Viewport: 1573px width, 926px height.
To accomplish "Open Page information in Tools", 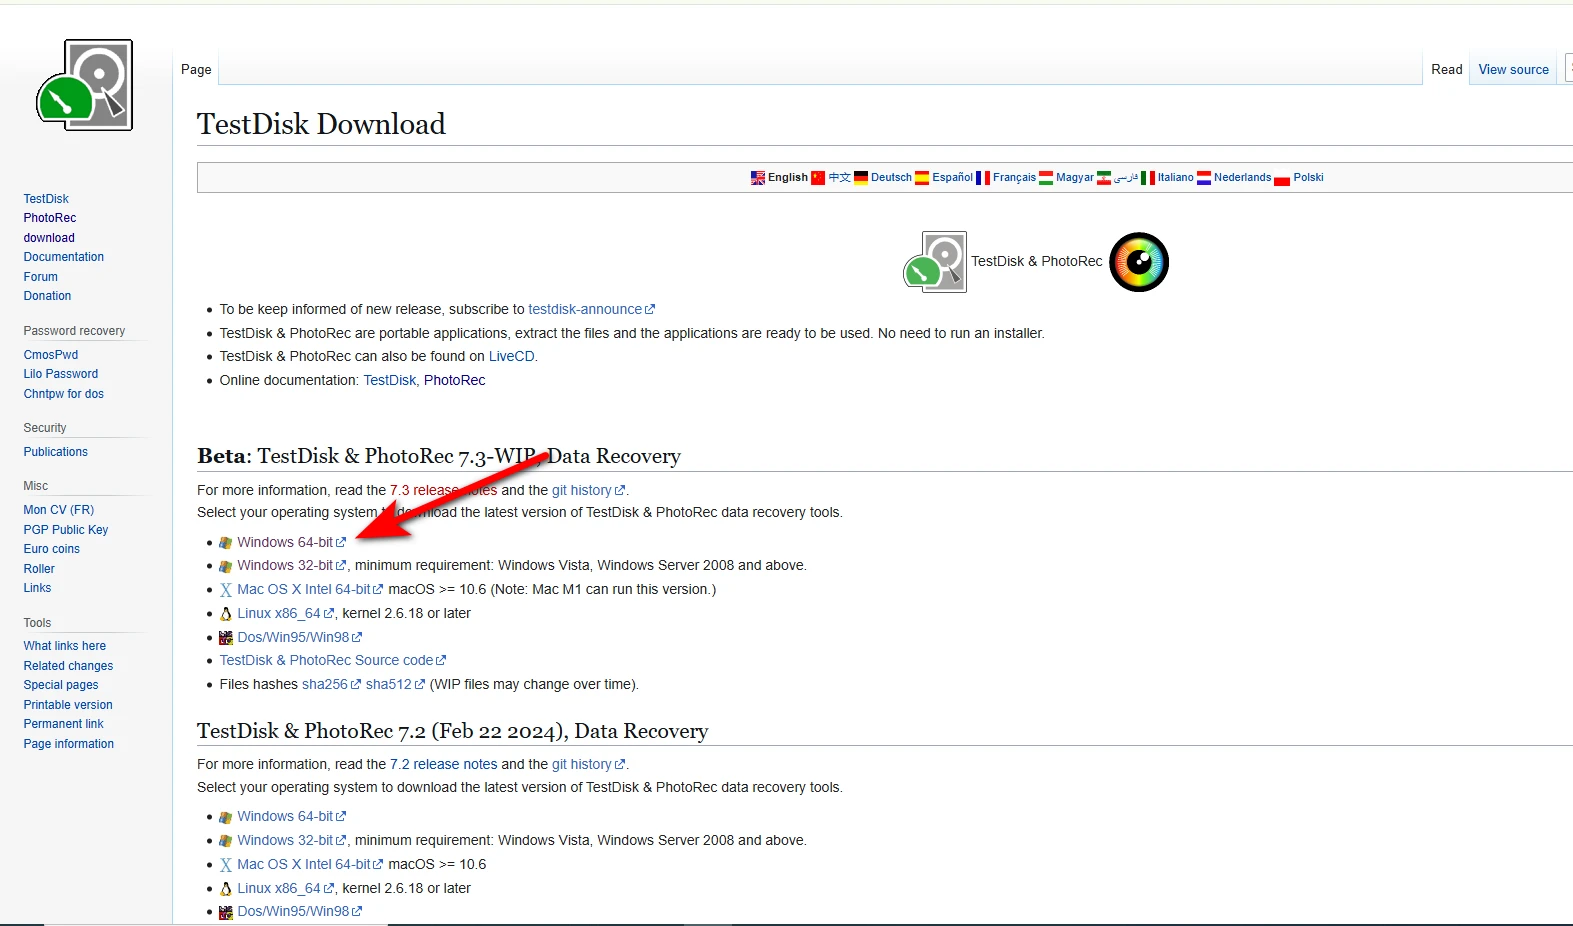I will click(x=69, y=744).
